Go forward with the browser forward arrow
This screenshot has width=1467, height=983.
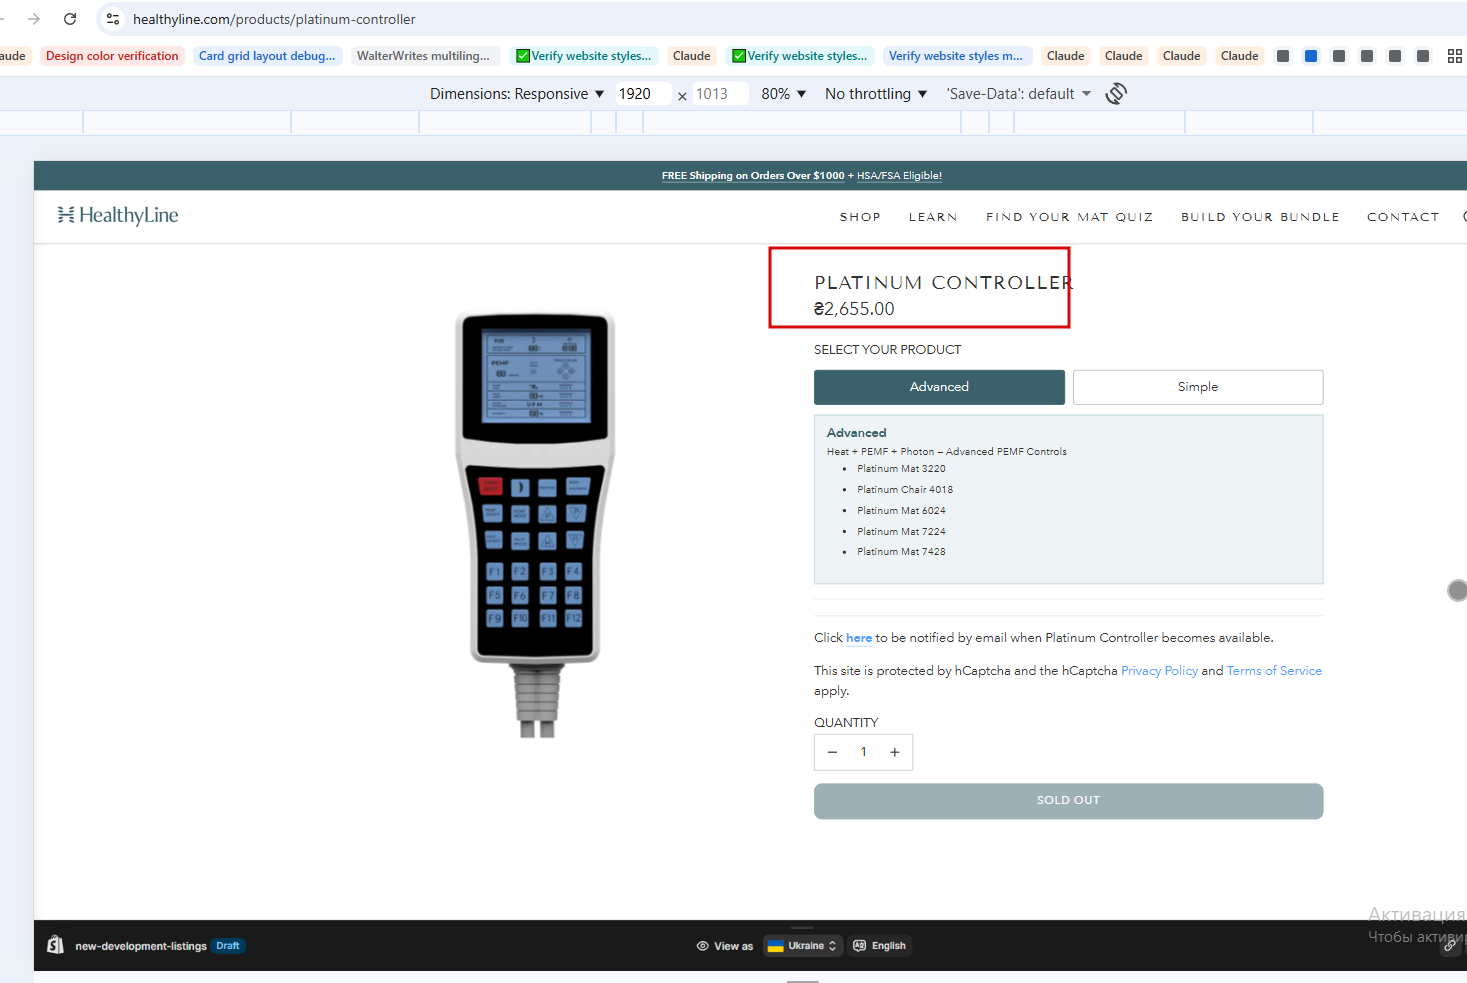[x=34, y=19]
